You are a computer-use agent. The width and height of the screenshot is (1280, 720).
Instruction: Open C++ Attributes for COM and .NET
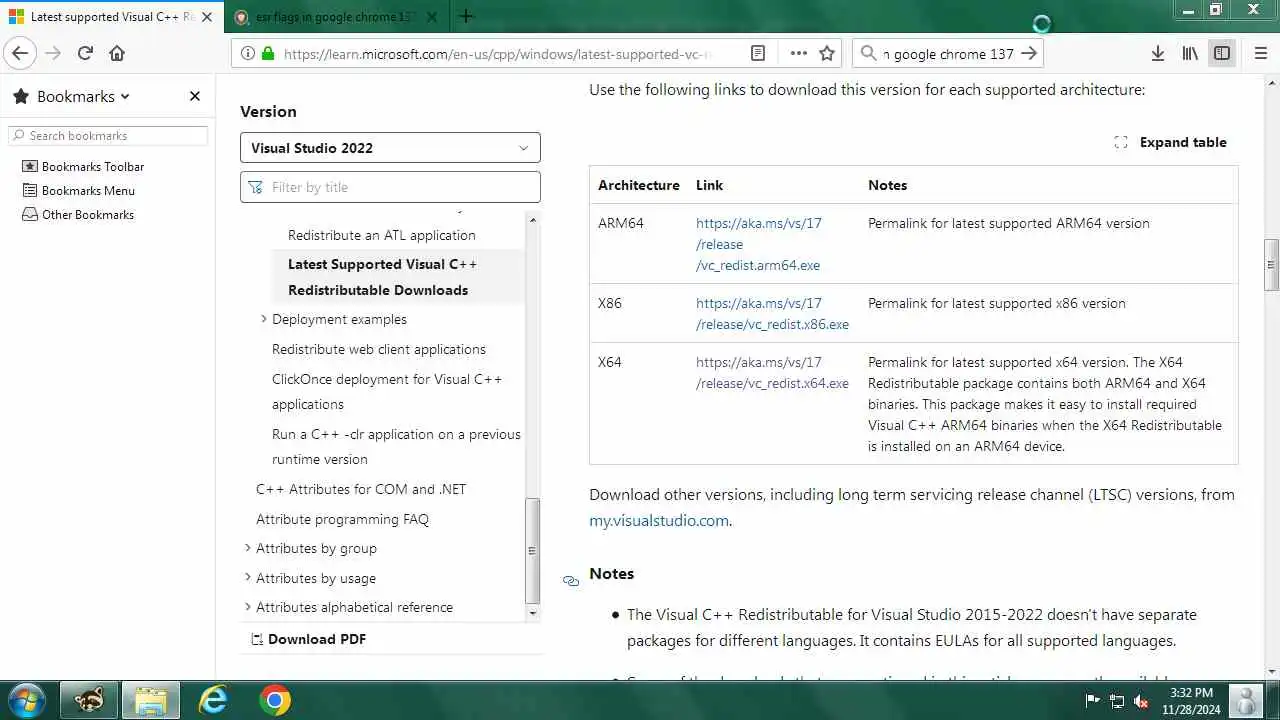pyautogui.click(x=361, y=489)
